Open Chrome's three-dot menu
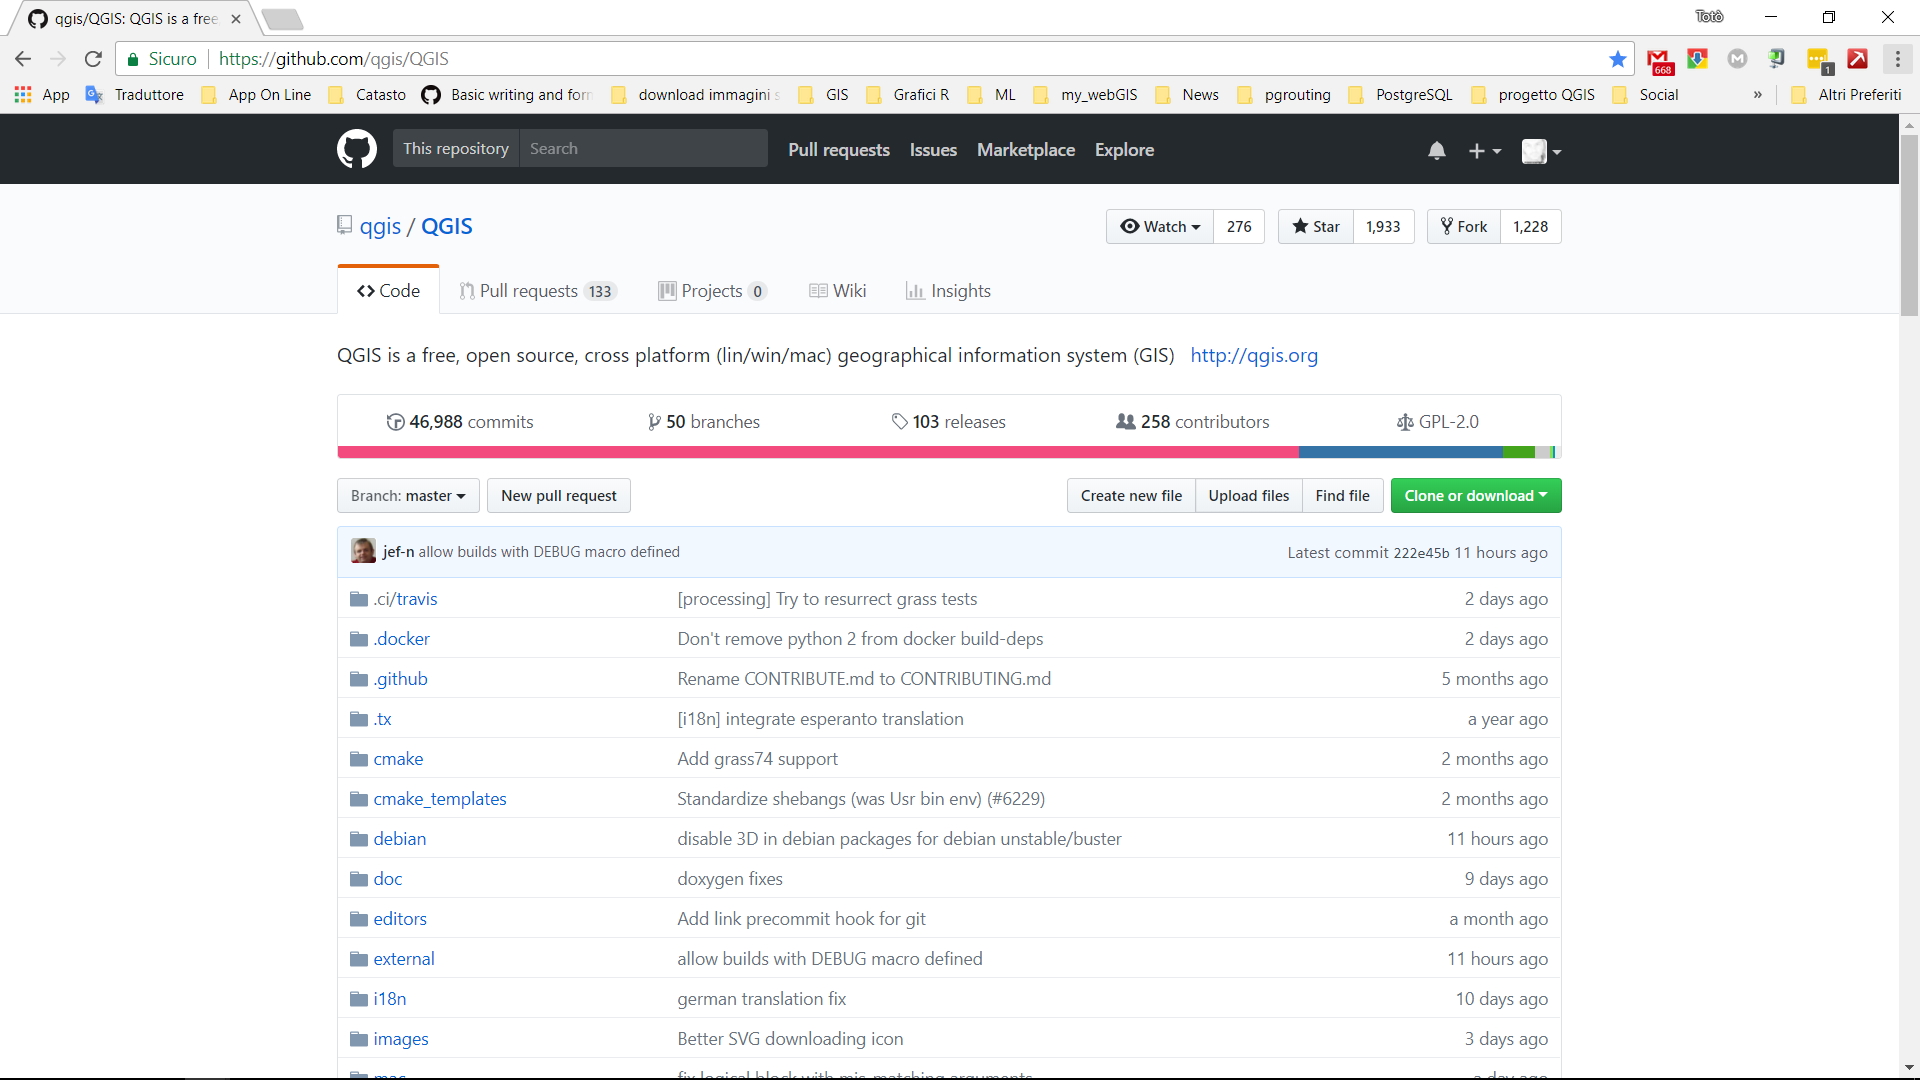The width and height of the screenshot is (1920, 1080). 1897,59
